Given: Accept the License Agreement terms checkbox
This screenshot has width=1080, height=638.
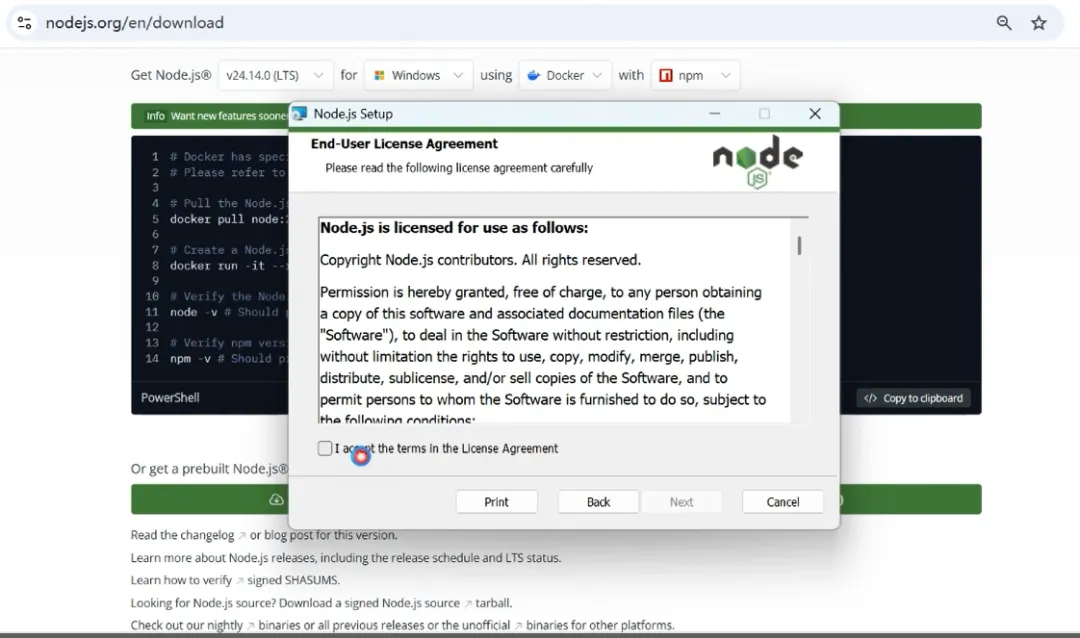Looking at the screenshot, I should coord(325,449).
